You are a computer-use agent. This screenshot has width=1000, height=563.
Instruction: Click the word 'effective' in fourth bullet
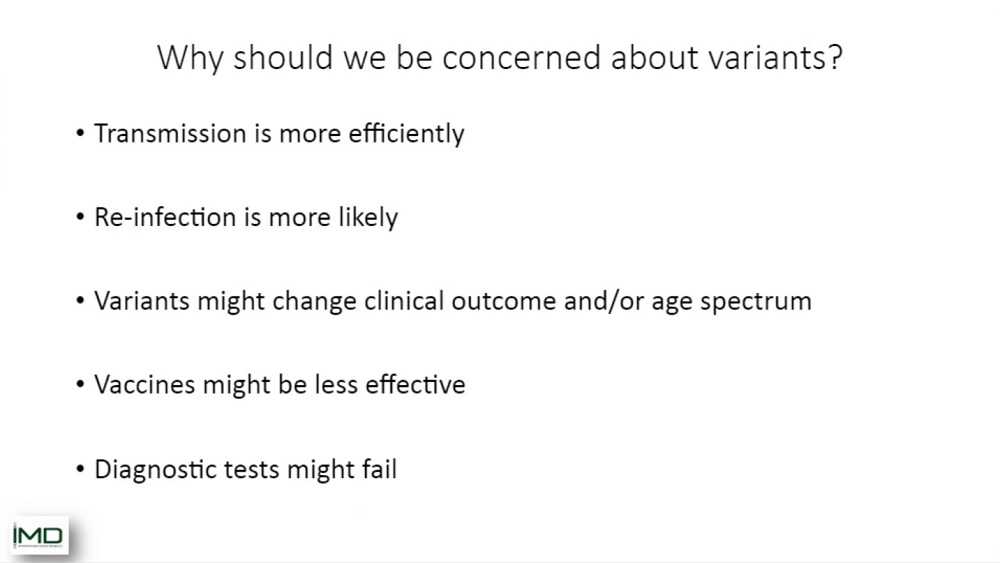[415, 385]
